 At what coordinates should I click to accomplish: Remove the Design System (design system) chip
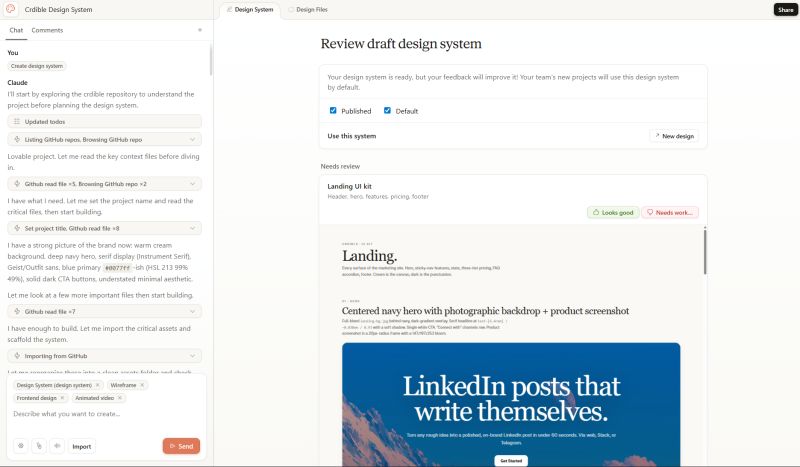click(x=97, y=385)
